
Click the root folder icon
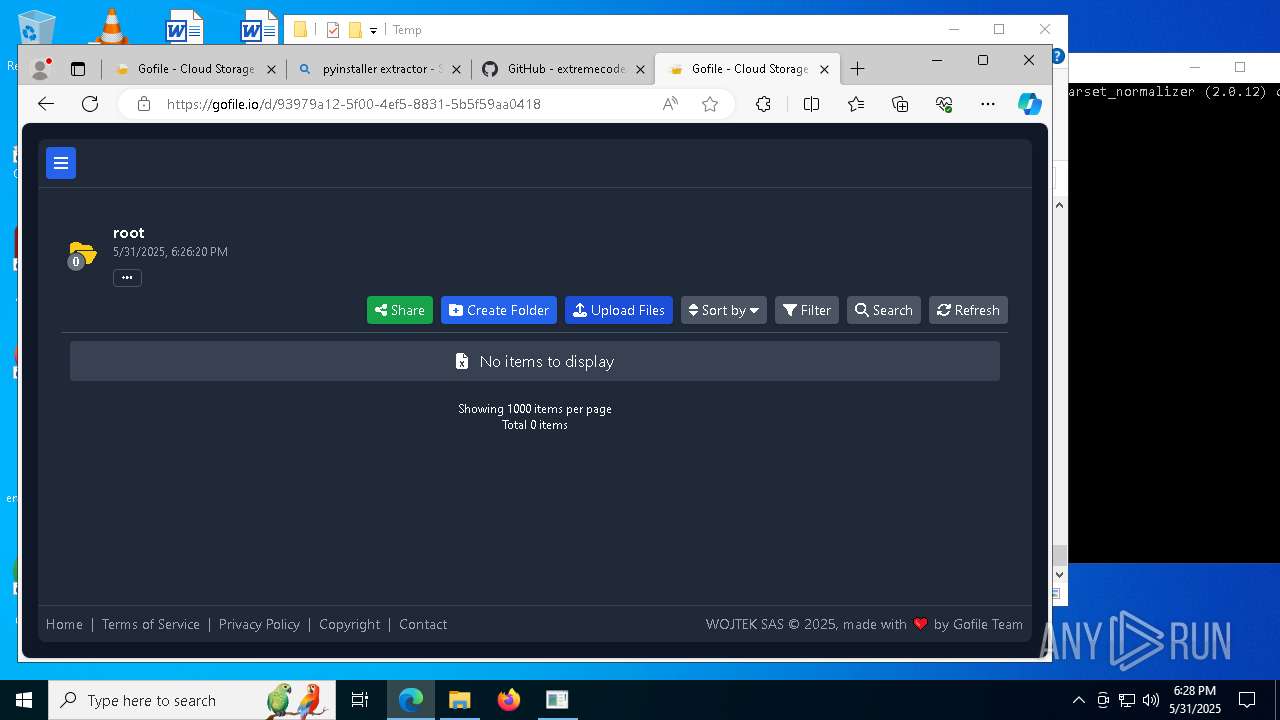[82, 255]
